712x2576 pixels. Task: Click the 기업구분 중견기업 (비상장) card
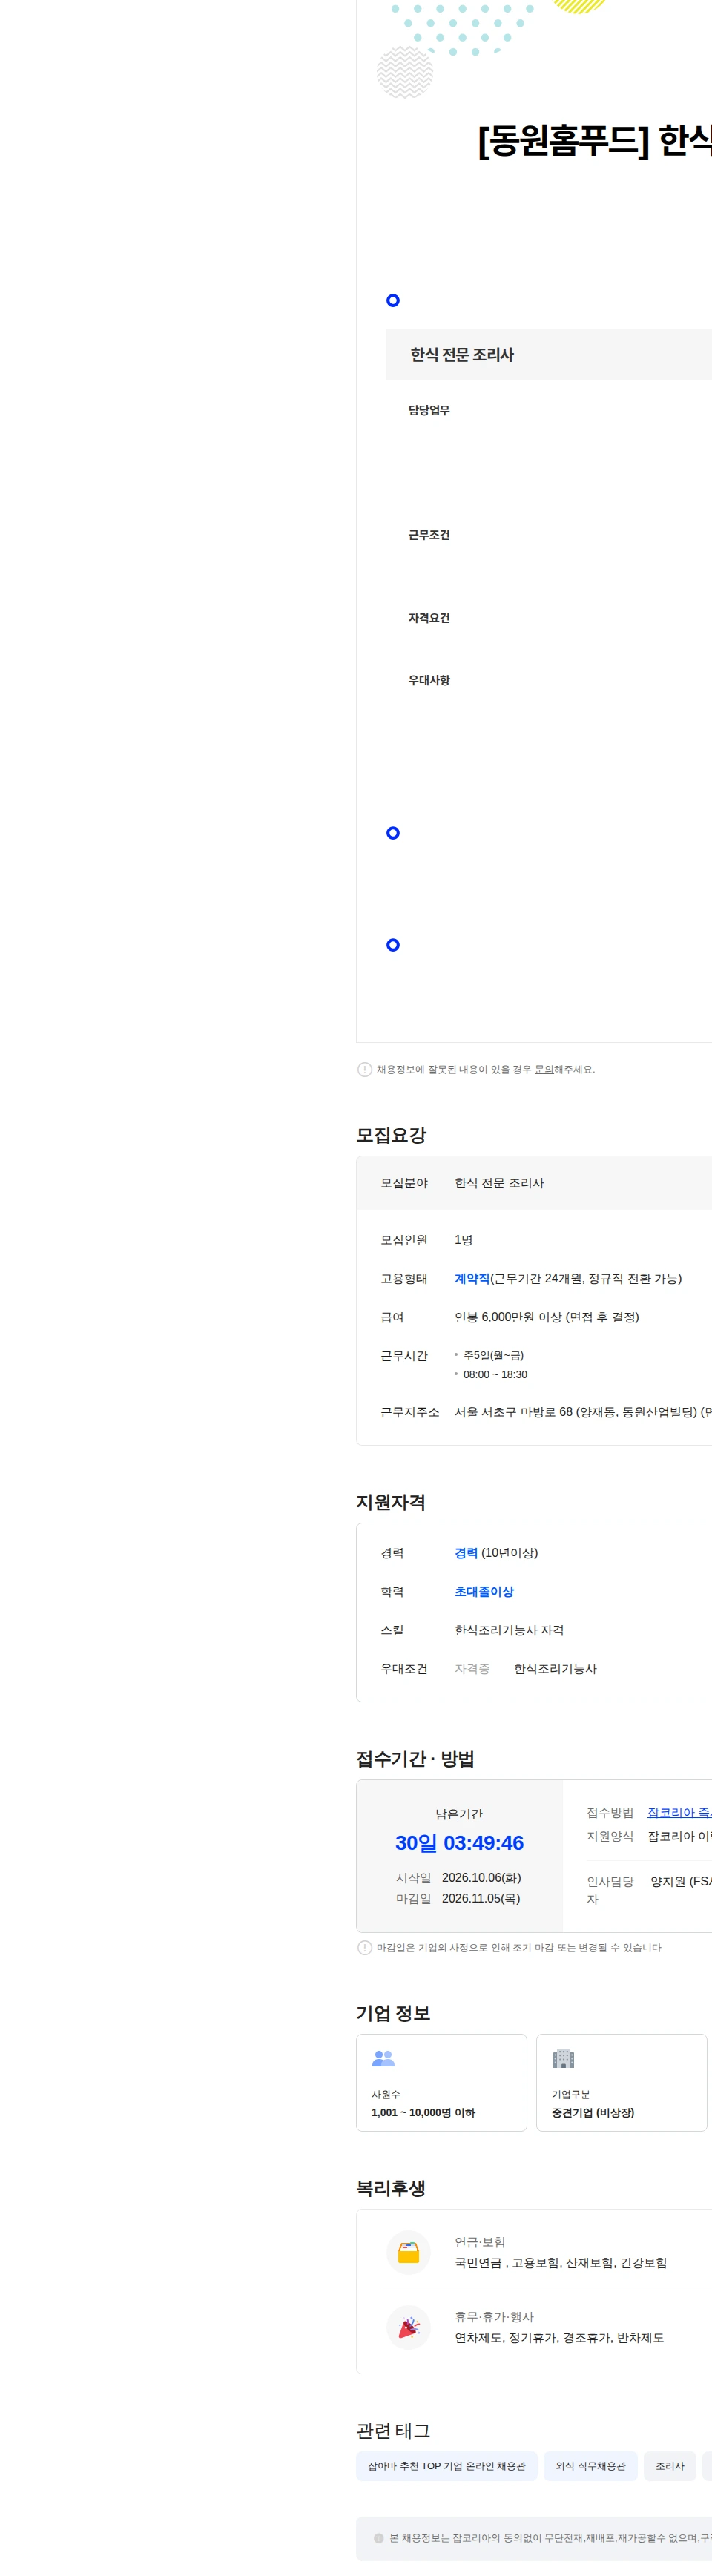pos(621,2083)
